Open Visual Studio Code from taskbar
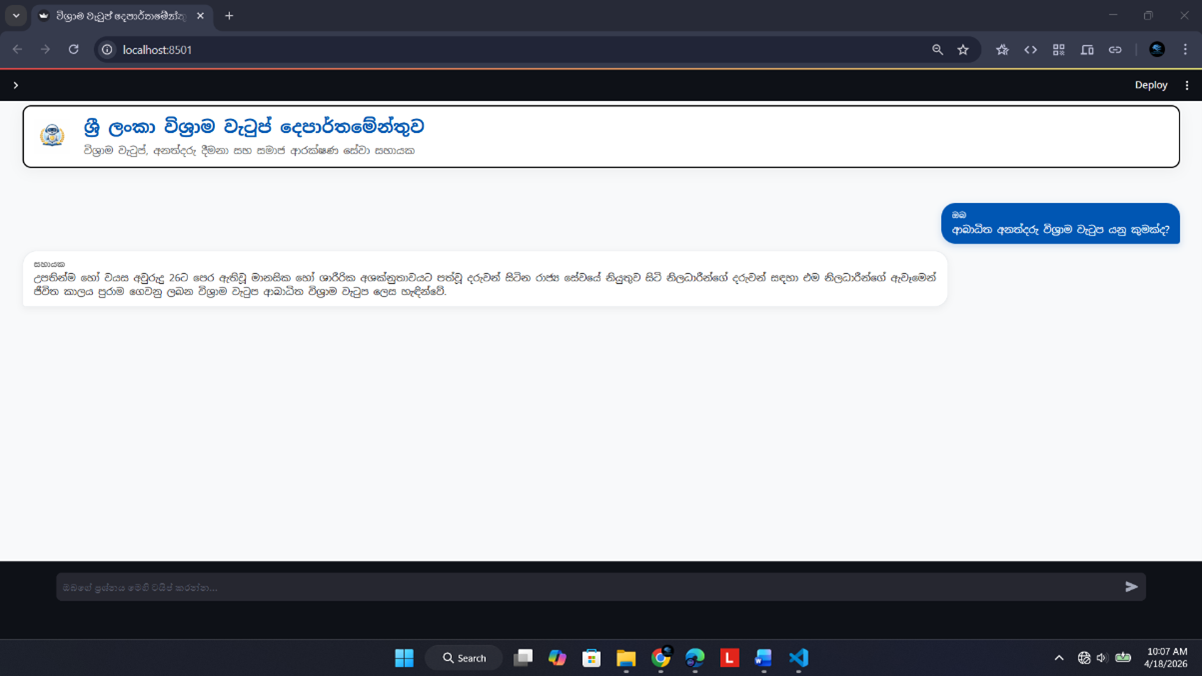This screenshot has width=1202, height=676. (x=798, y=658)
